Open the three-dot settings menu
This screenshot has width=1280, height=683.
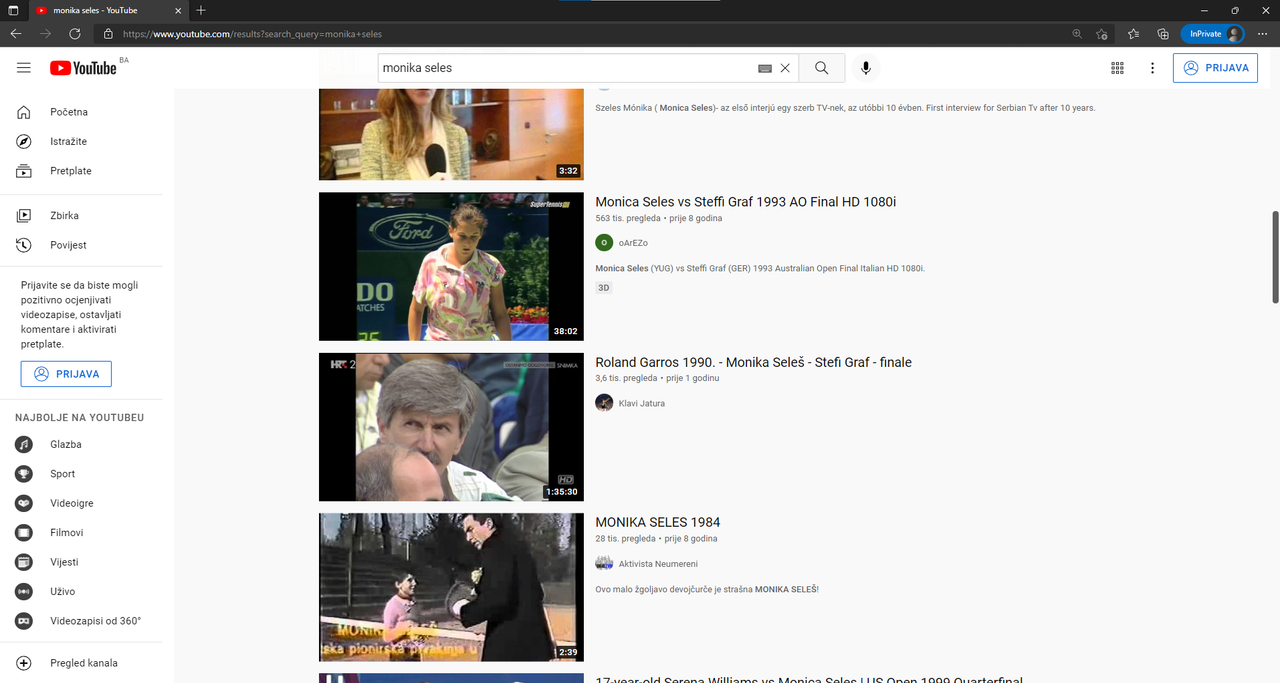pyautogui.click(x=1152, y=68)
